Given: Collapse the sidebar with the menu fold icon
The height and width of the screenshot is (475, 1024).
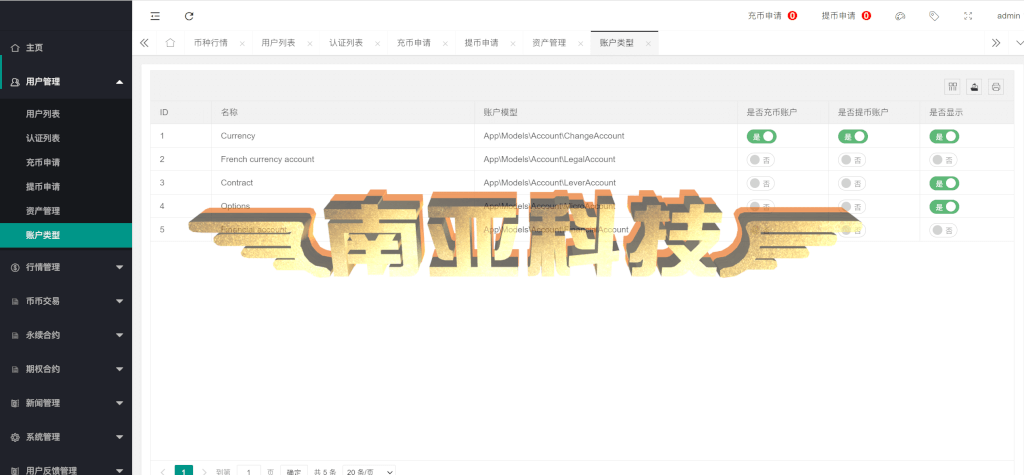Looking at the screenshot, I should pyautogui.click(x=155, y=16).
